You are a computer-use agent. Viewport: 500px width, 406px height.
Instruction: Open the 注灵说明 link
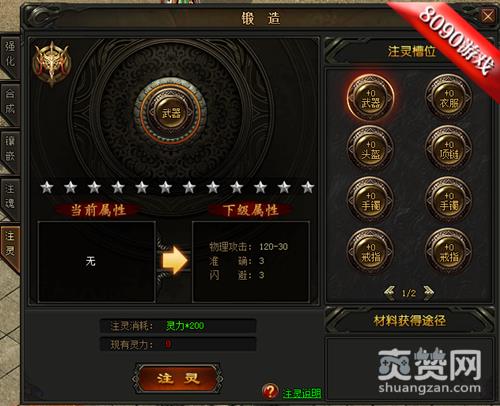pyautogui.click(x=301, y=393)
